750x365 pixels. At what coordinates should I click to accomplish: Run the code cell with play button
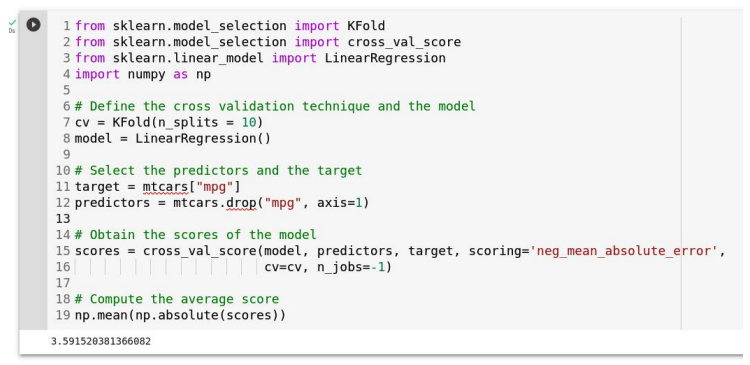click(x=33, y=24)
